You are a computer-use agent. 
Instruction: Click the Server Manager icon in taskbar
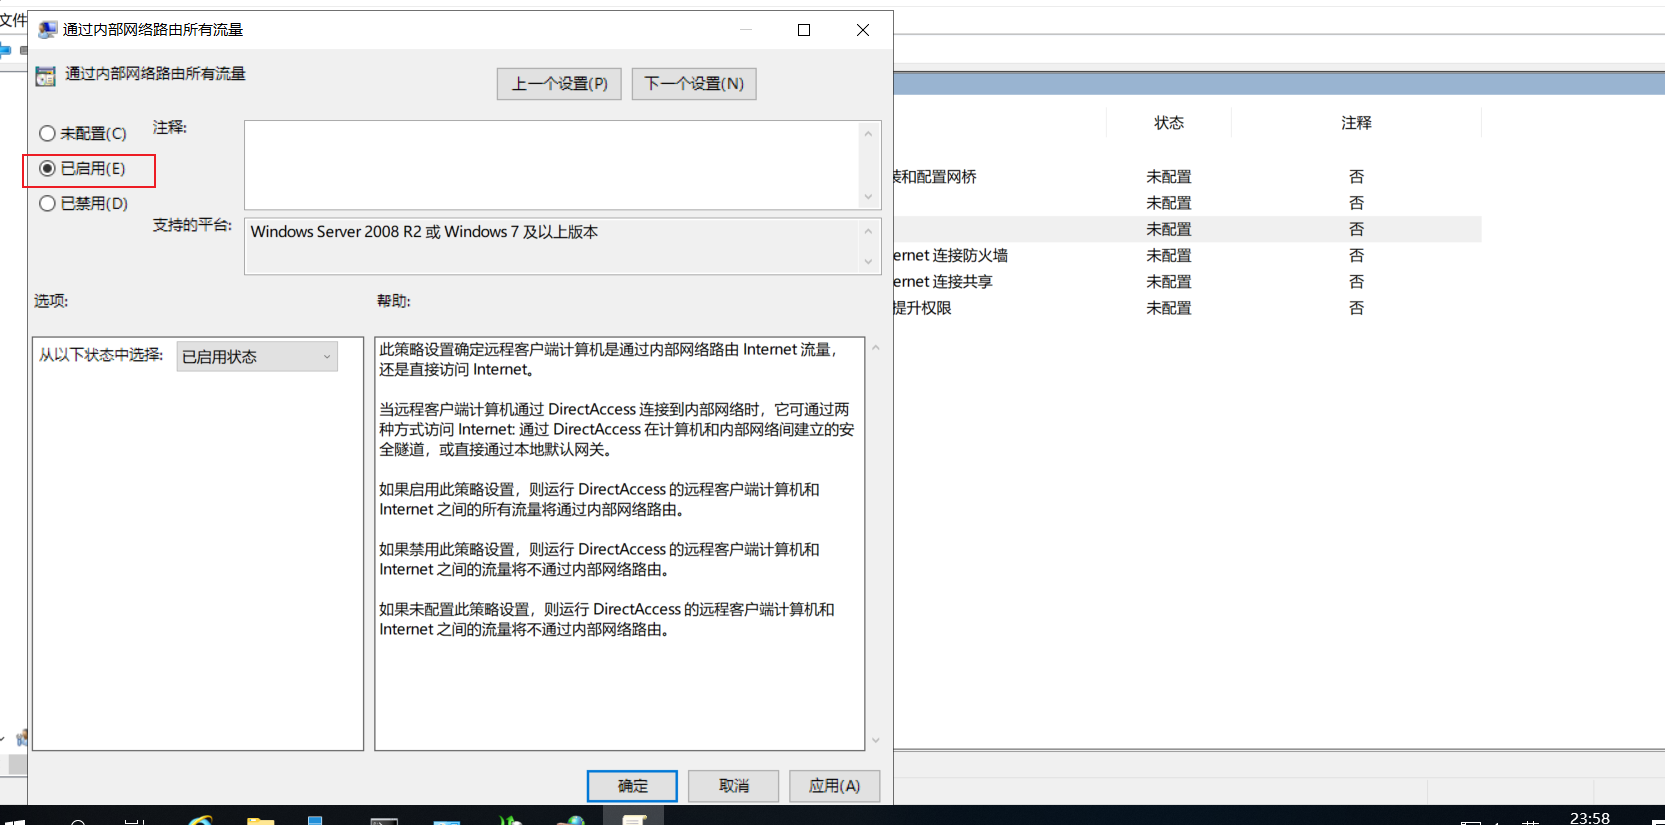315,820
